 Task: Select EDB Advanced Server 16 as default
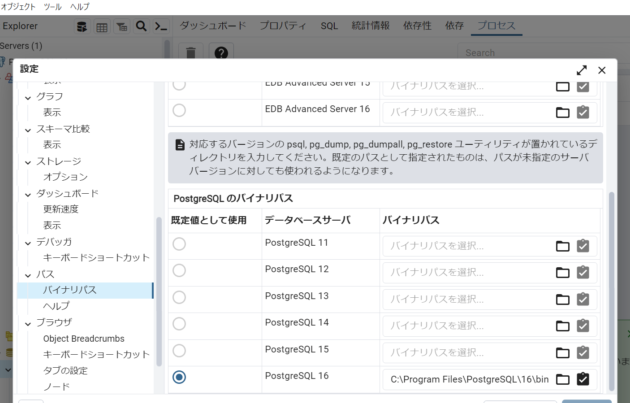point(179,110)
